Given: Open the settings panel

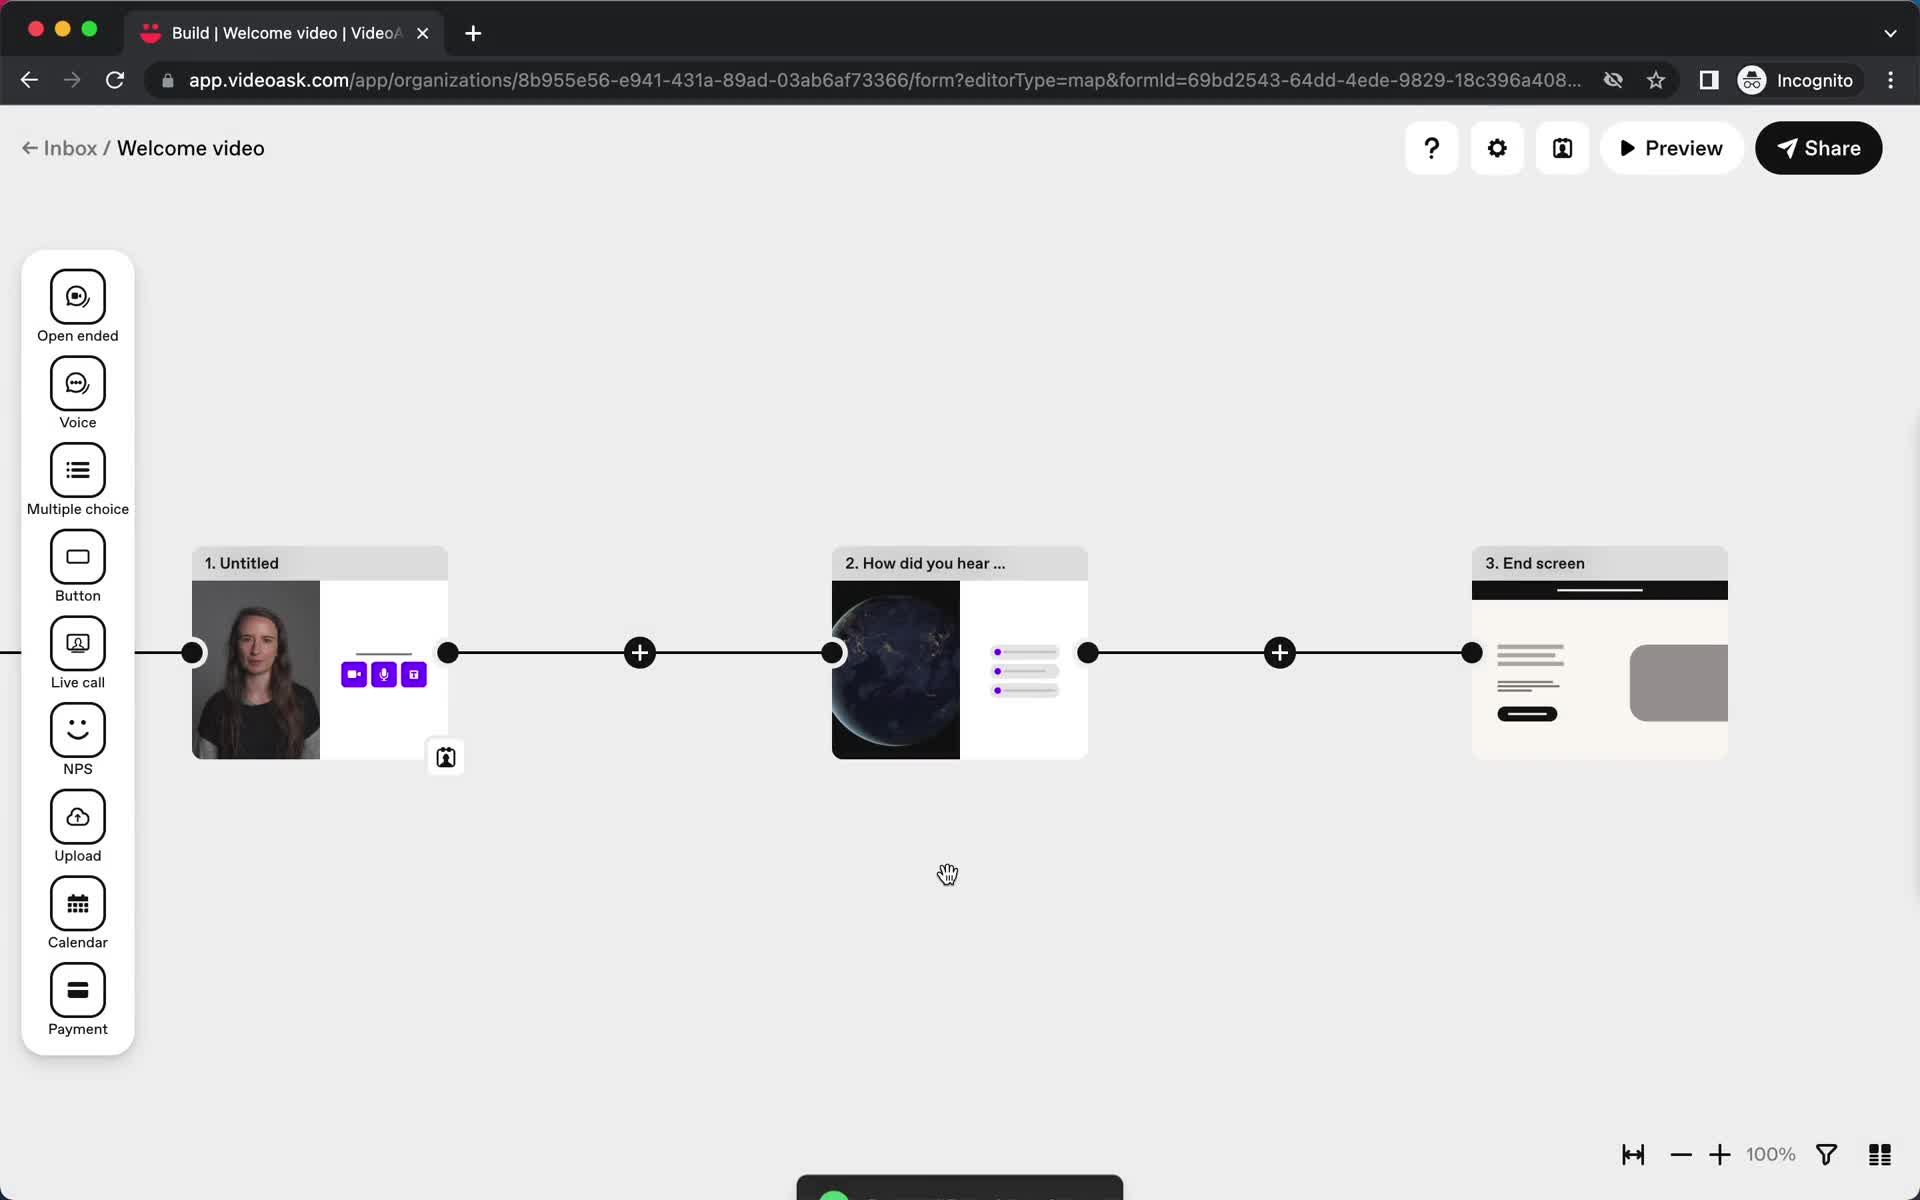Looking at the screenshot, I should pyautogui.click(x=1497, y=148).
